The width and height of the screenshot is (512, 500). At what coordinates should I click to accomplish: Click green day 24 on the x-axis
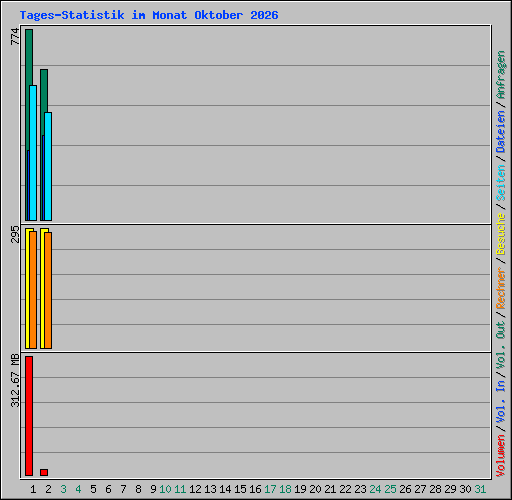tap(375, 489)
